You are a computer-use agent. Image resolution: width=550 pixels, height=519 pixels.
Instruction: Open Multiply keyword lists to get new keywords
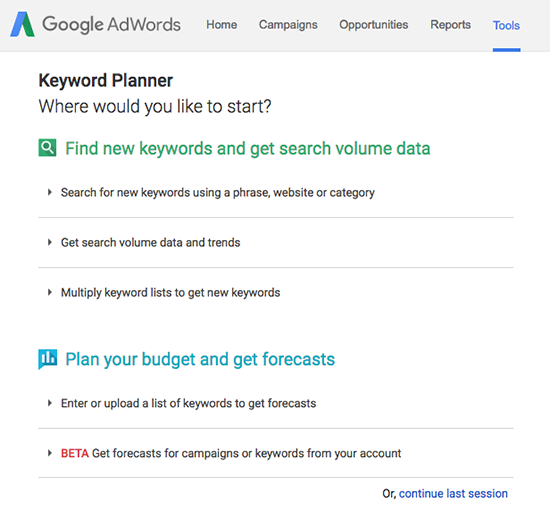pos(170,293)
